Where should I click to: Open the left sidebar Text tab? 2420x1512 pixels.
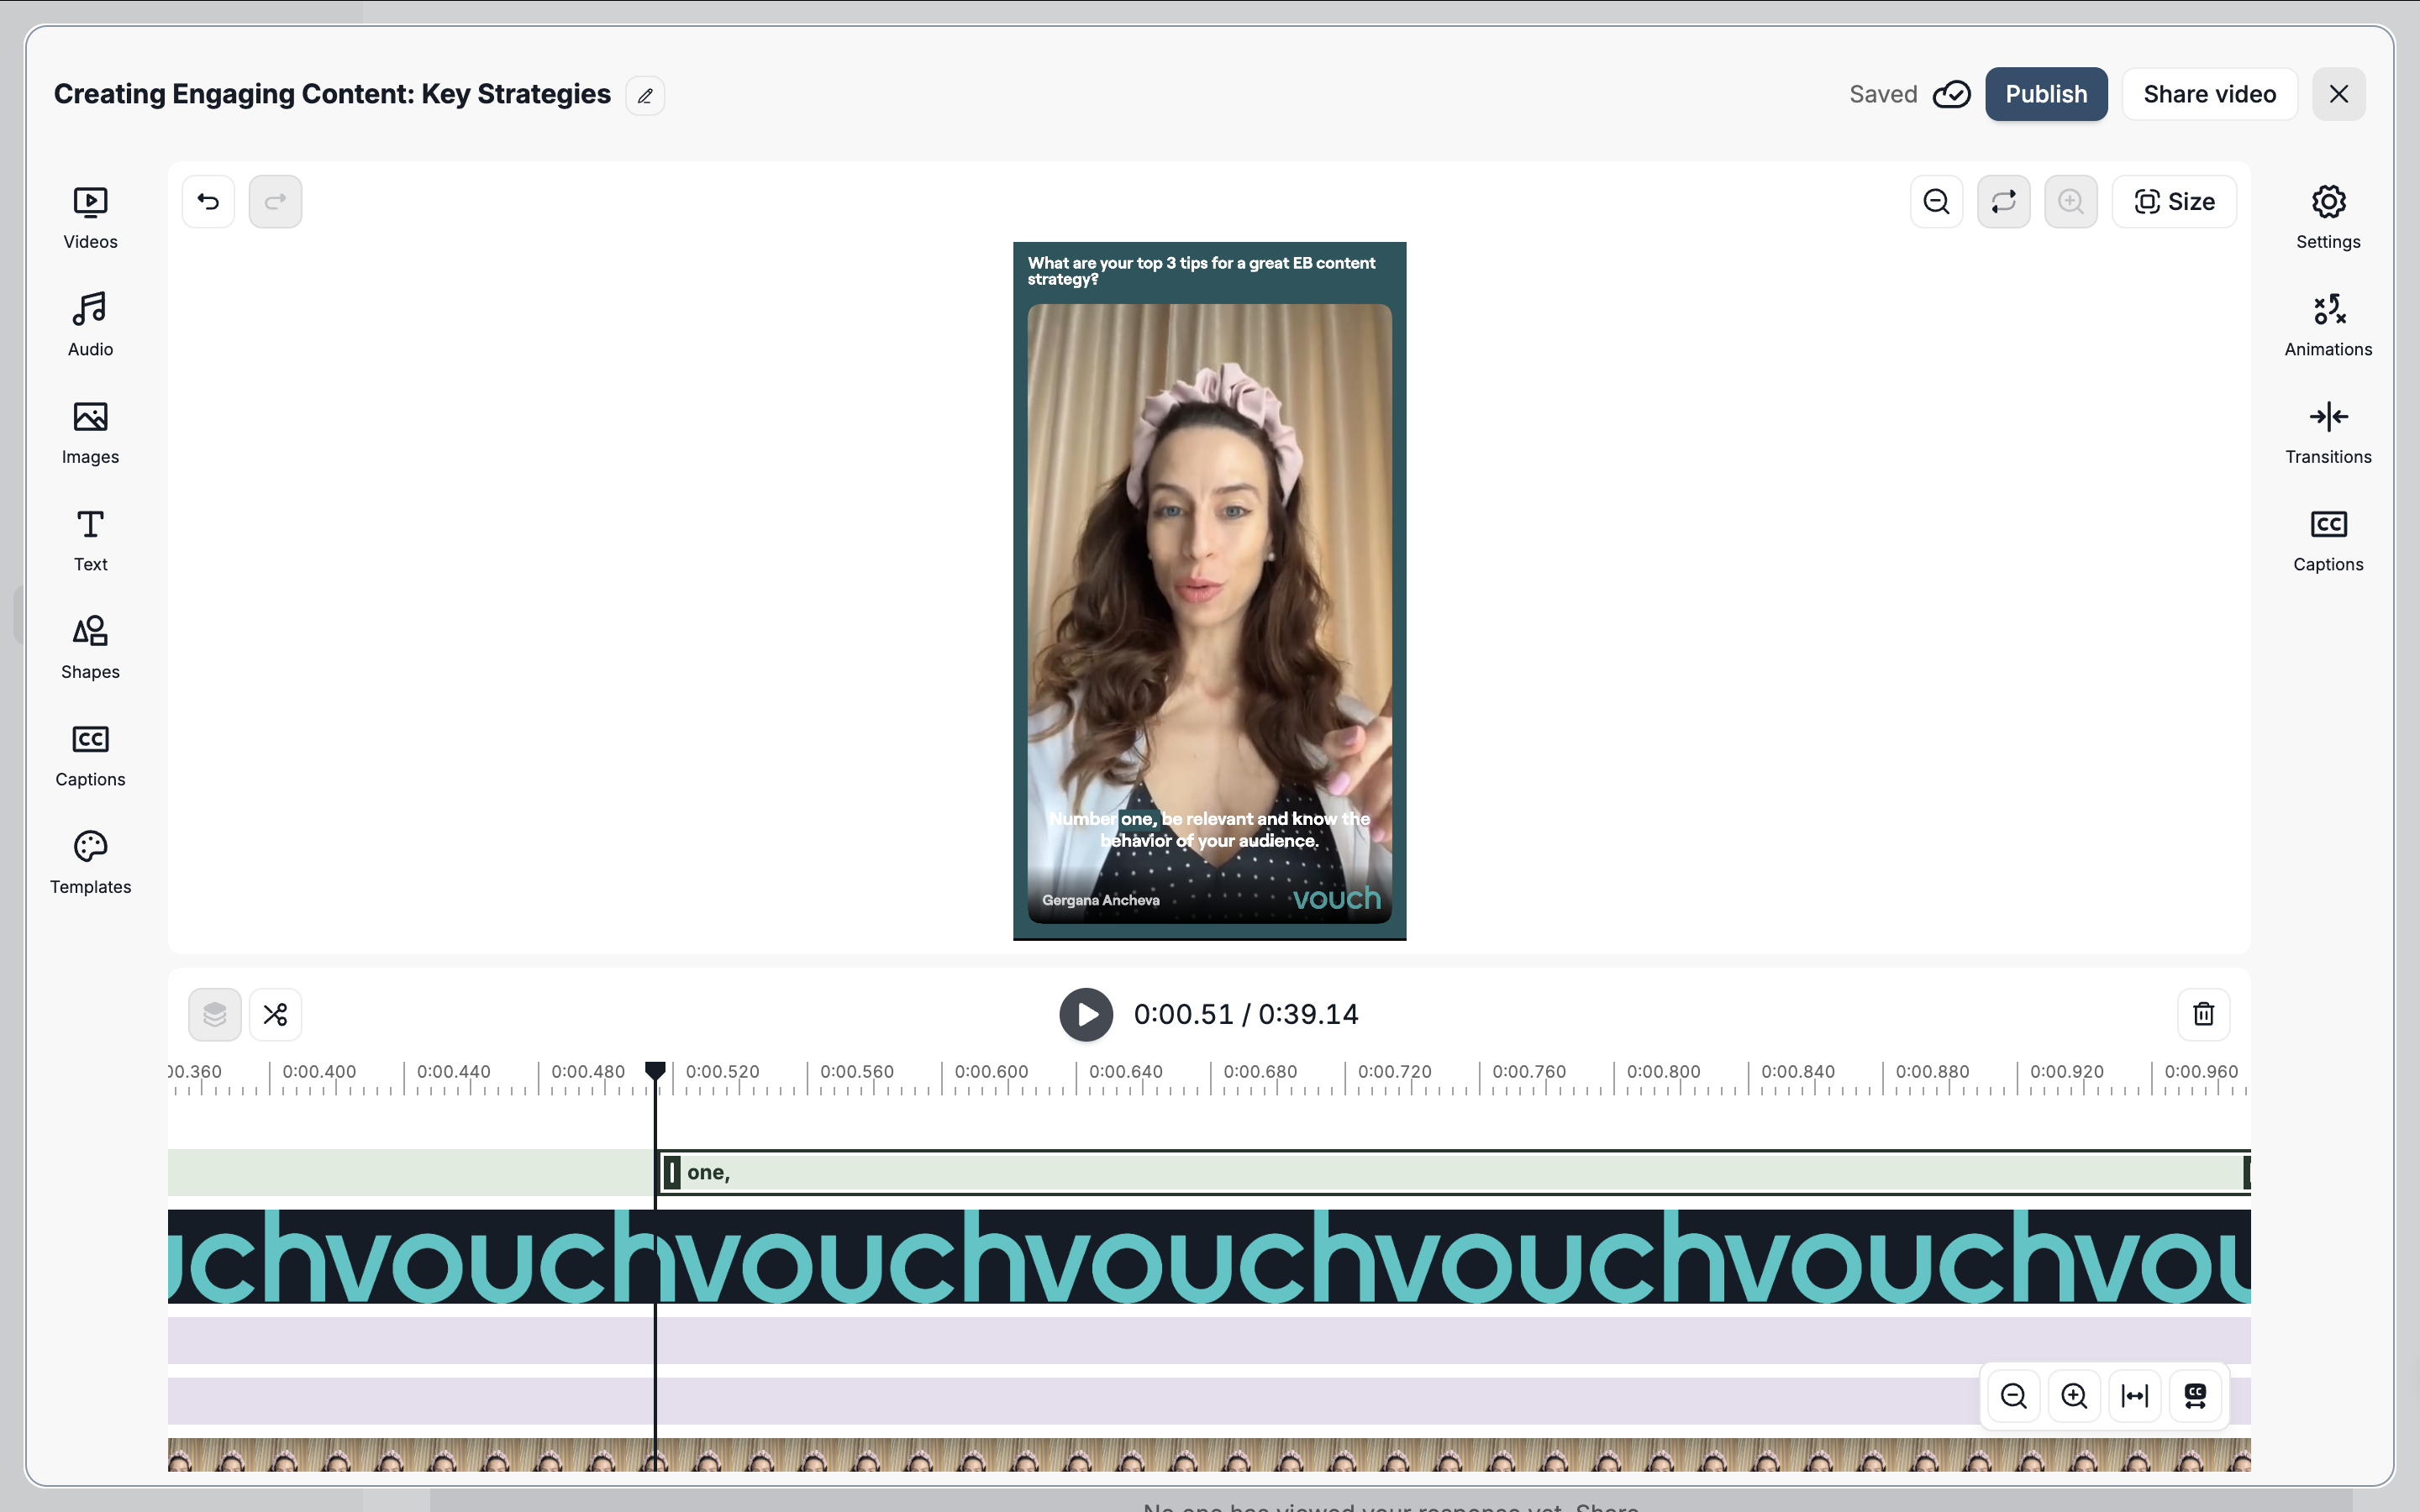pyautogui.click(x=90, y=540)
